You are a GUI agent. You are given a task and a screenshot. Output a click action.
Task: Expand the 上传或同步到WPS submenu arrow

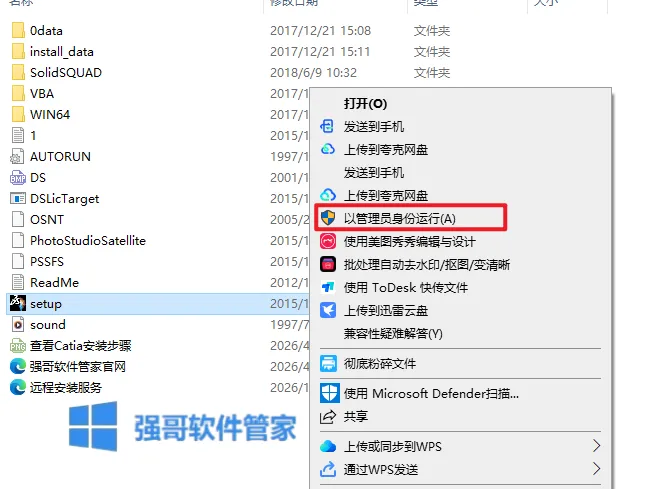point(596,446)
